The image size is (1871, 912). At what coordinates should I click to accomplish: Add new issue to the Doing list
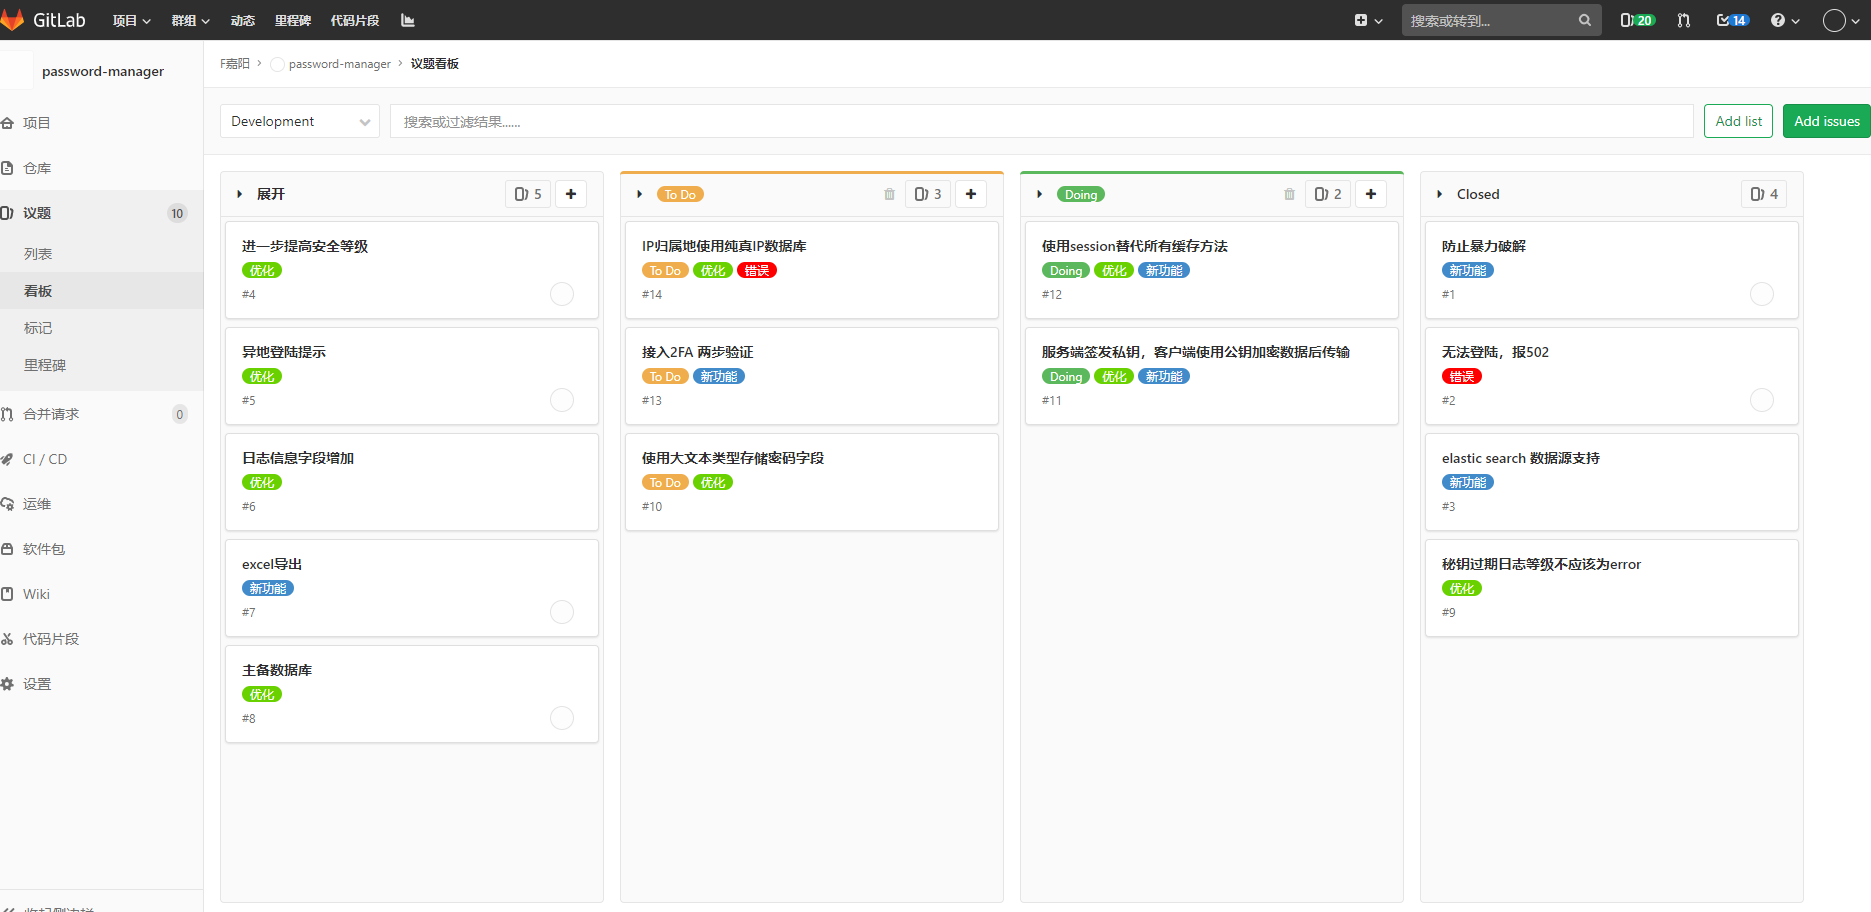click(x=1370, y=194)
